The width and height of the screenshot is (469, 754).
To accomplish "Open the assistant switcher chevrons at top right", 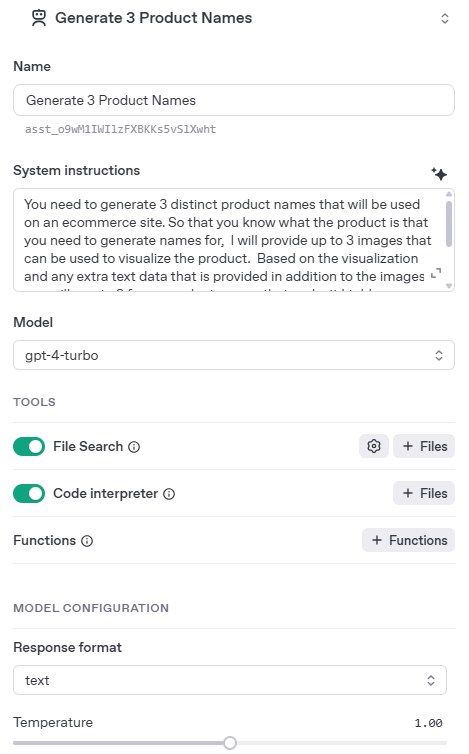I will (x=445, y=18).
